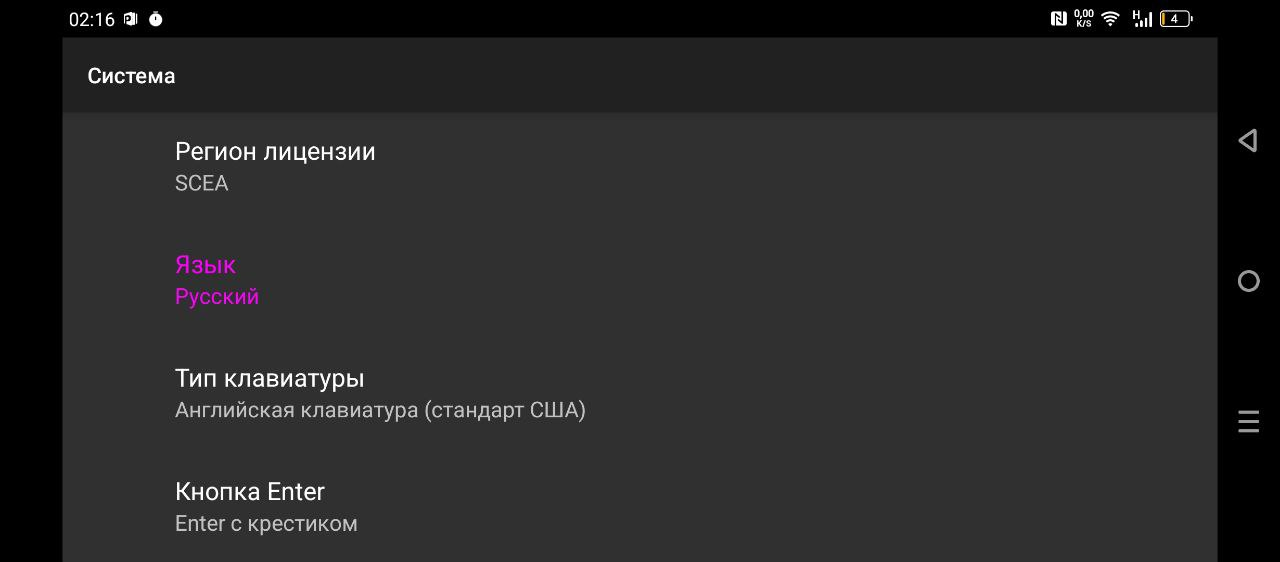Tap the network speed K/S indicator
This screenshot has width=1280, height=562.
pyautogui.click(x=1084, y=18)
